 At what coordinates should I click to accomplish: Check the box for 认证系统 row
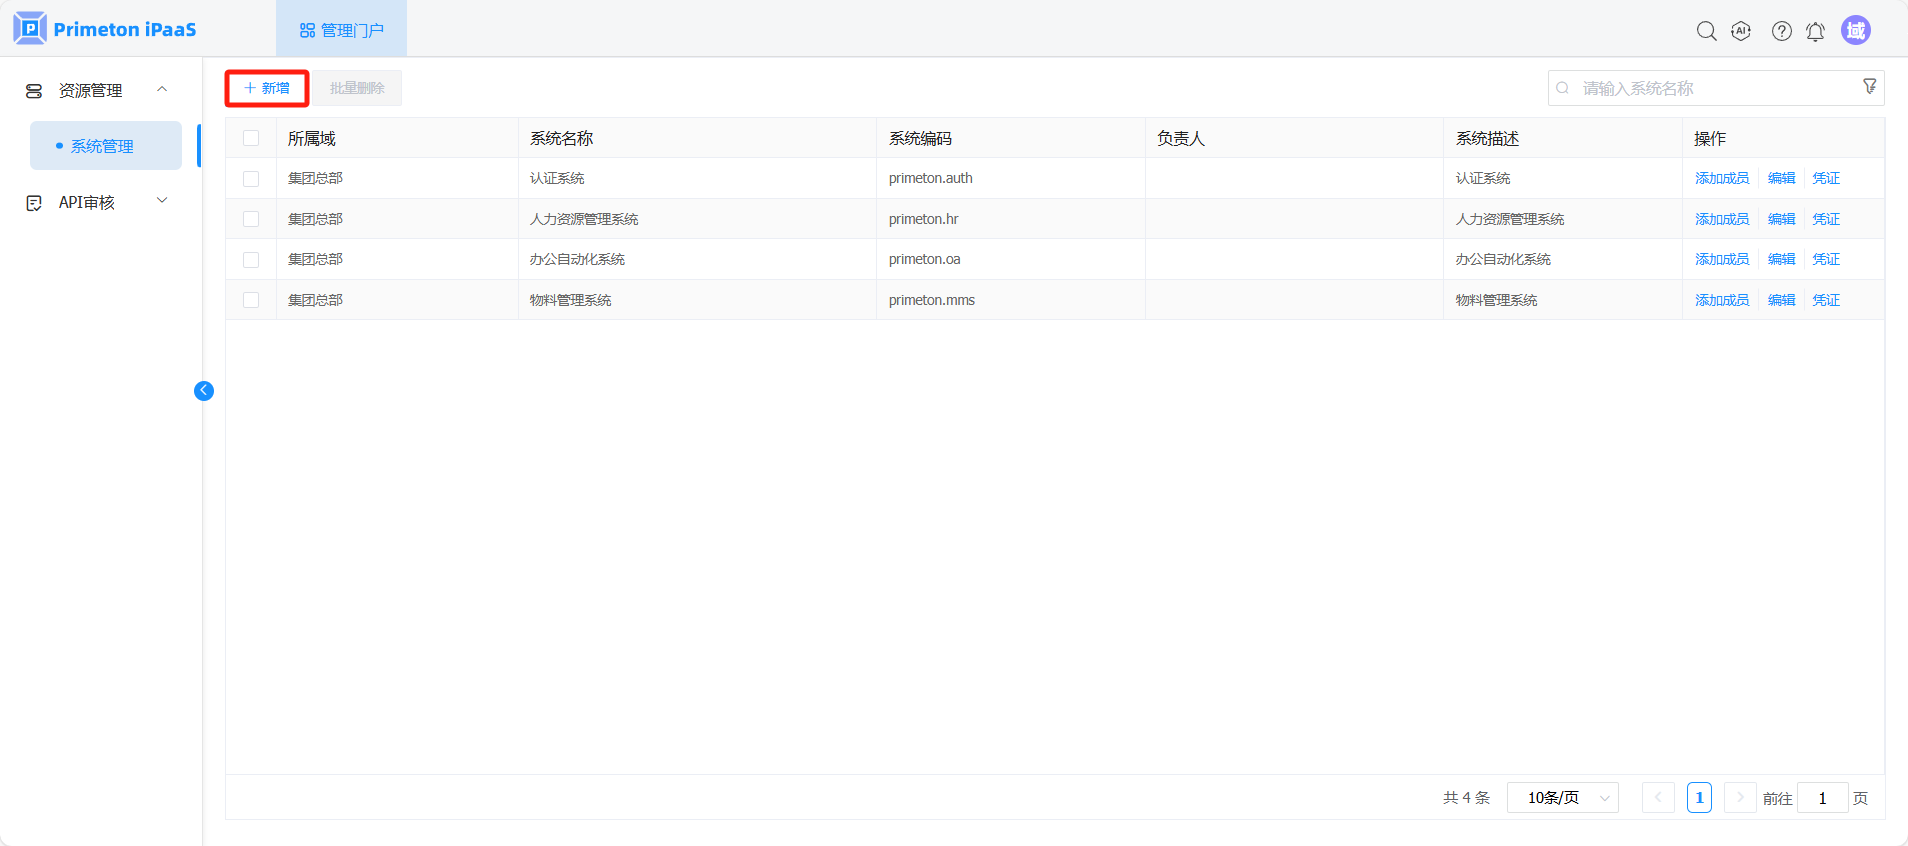point(251,179)
